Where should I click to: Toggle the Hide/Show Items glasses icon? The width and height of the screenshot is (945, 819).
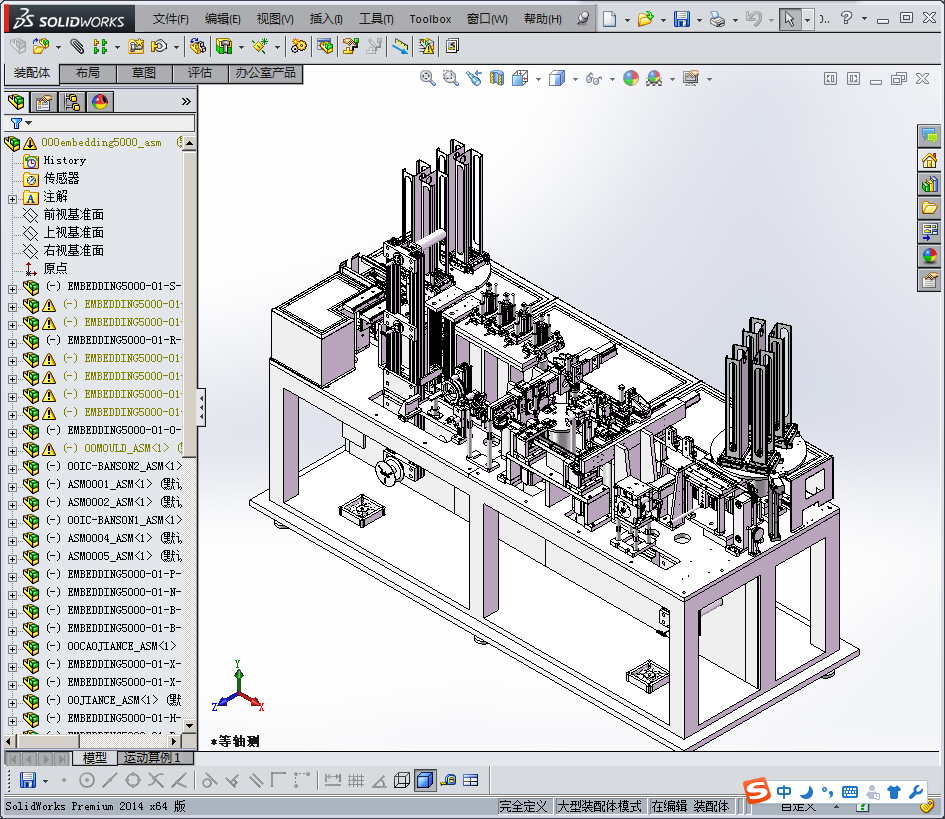[x=594, y=78]
